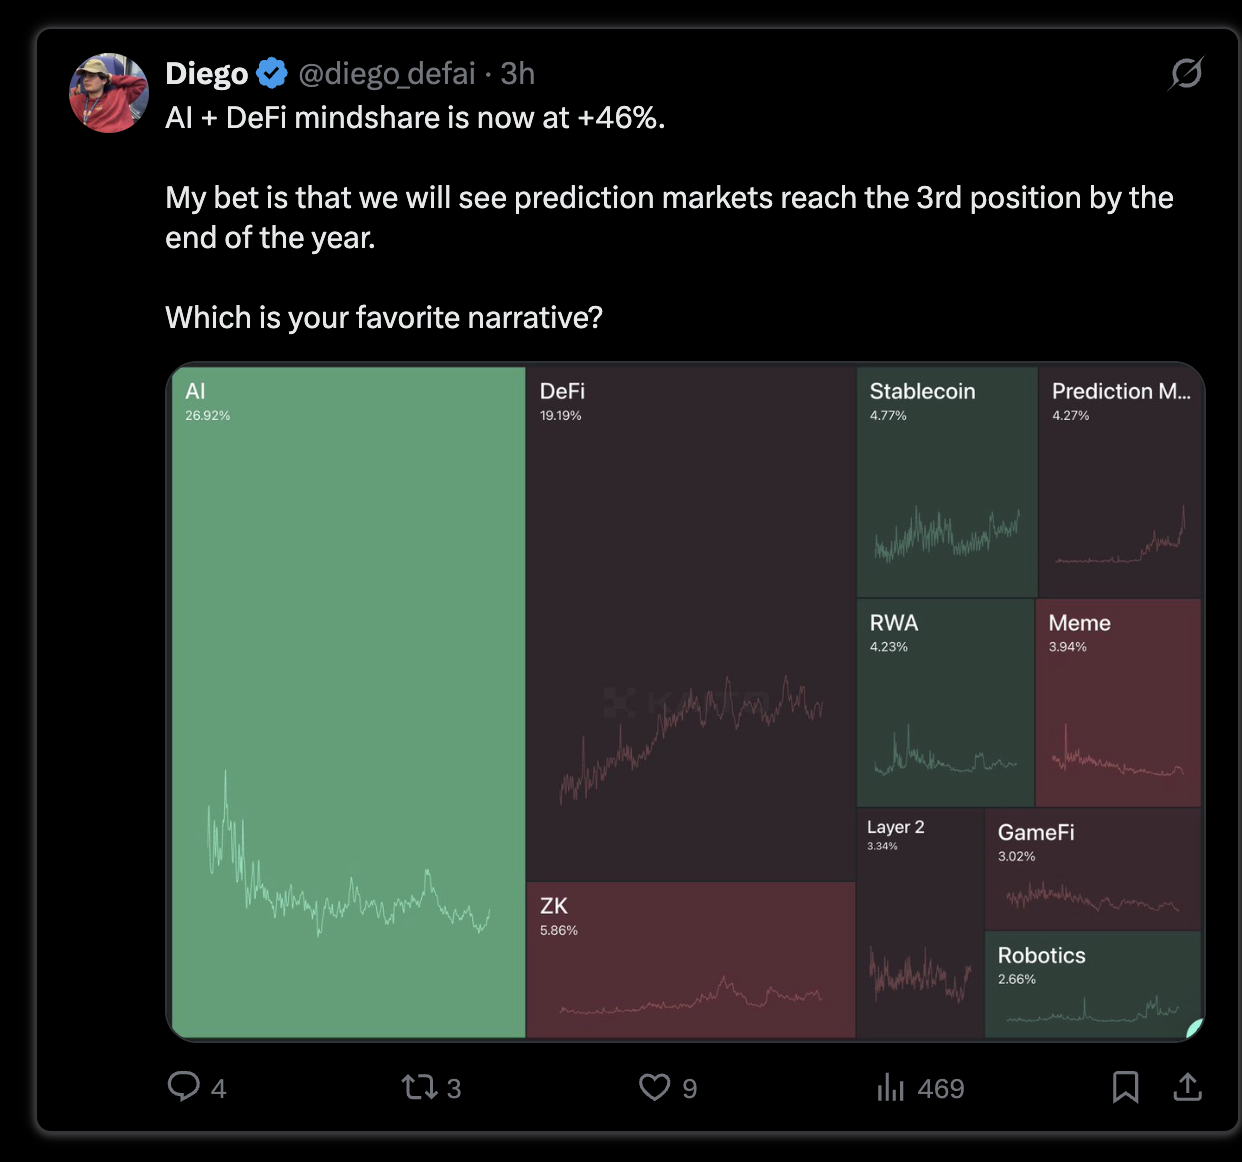The height and width of the screenshot is (1162, 1242).
Task: Click the Meme 3.94% red tile
Action: tap(1118, 703)
